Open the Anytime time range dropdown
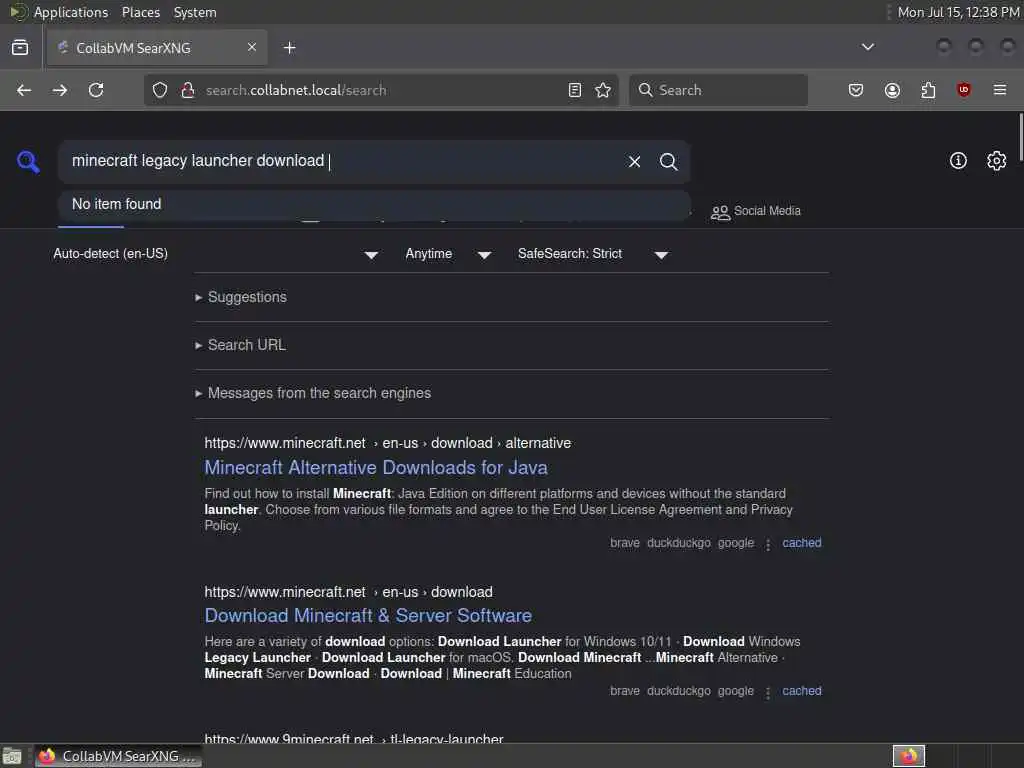The height and width of the screenshot is (768, 1024). pos(448,254)
